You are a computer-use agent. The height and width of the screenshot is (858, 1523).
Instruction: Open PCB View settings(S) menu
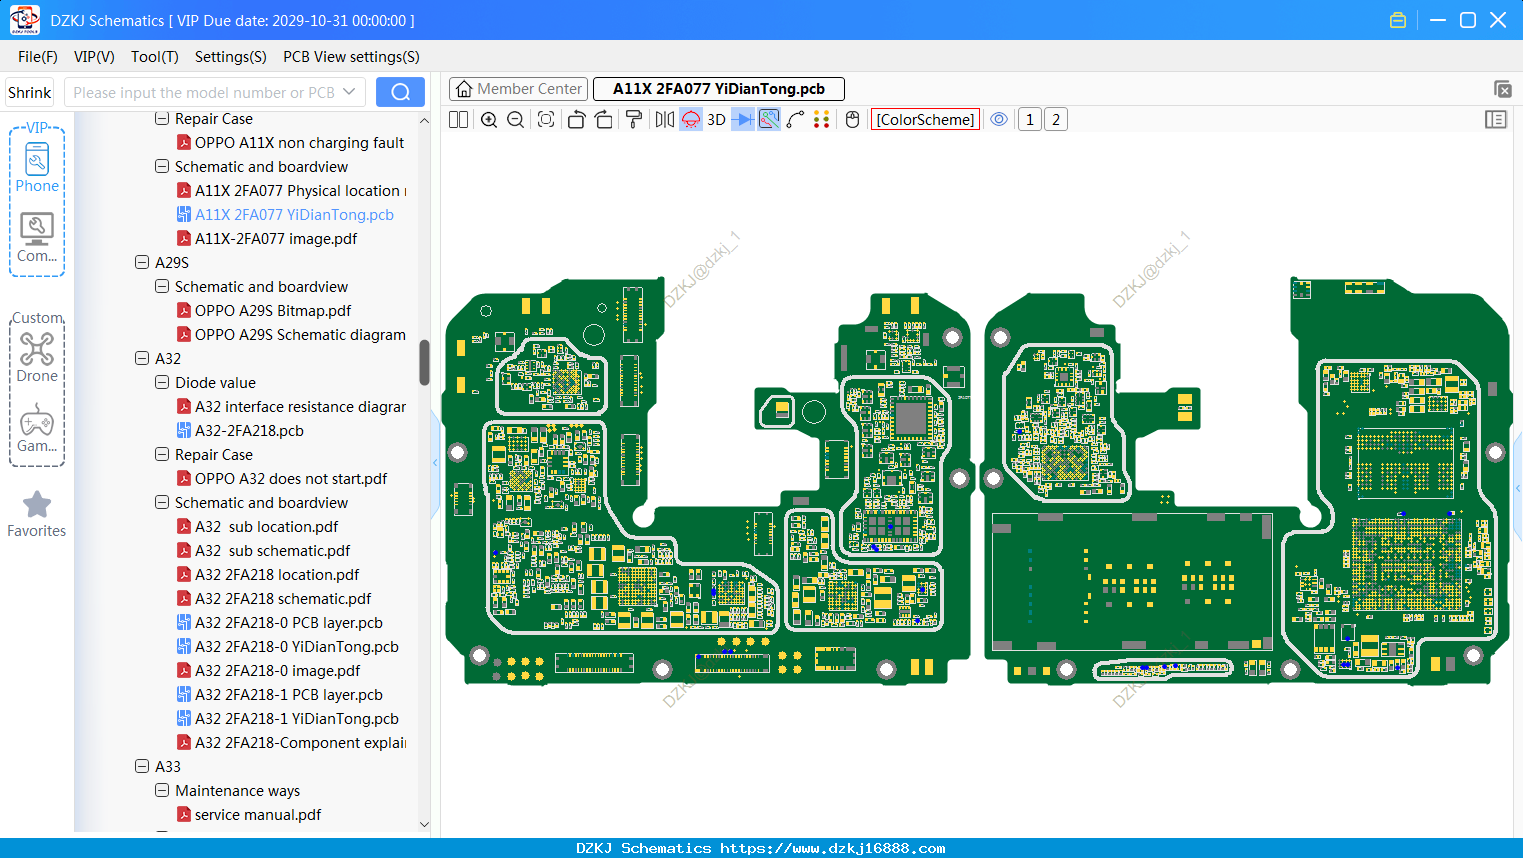click(351, 57)
